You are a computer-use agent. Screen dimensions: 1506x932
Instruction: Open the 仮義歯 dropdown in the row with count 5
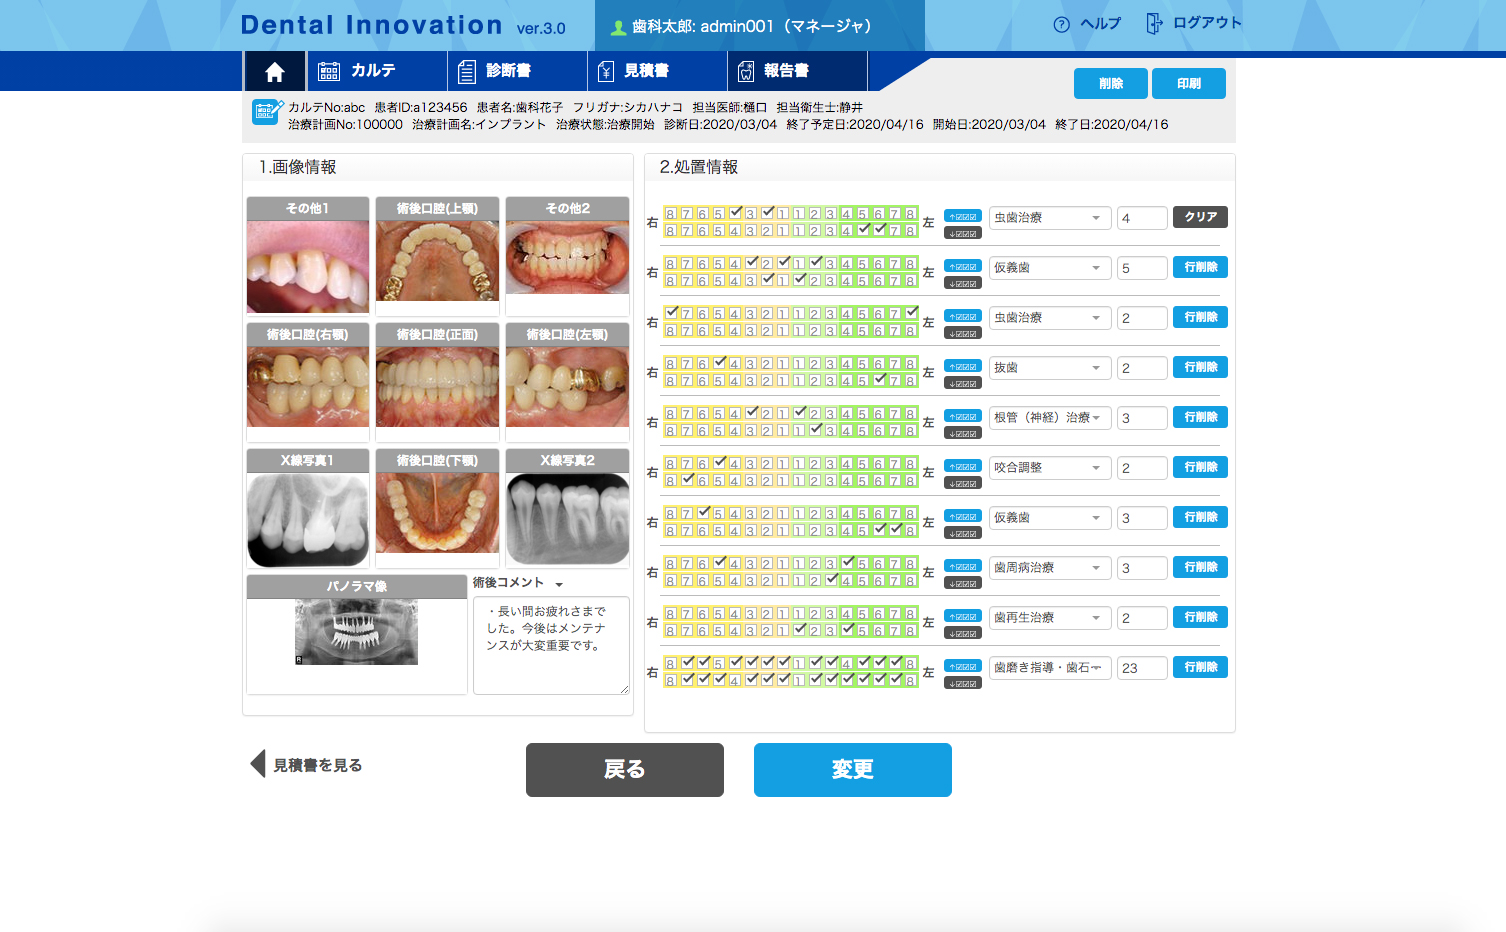click(x=1050, y=268)
